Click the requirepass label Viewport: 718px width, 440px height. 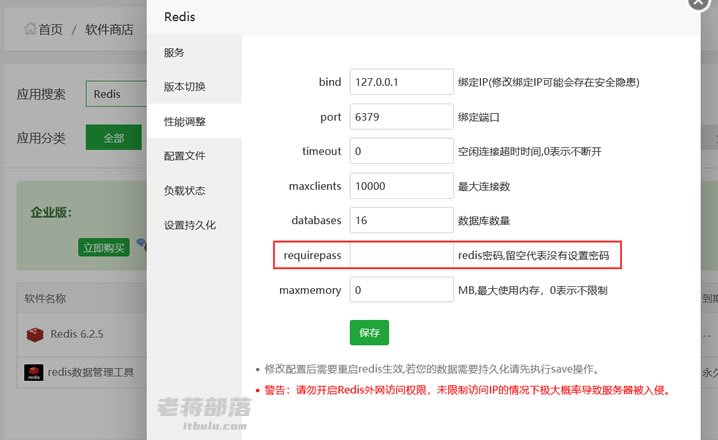pyautogui.click(x=312, y=255)
